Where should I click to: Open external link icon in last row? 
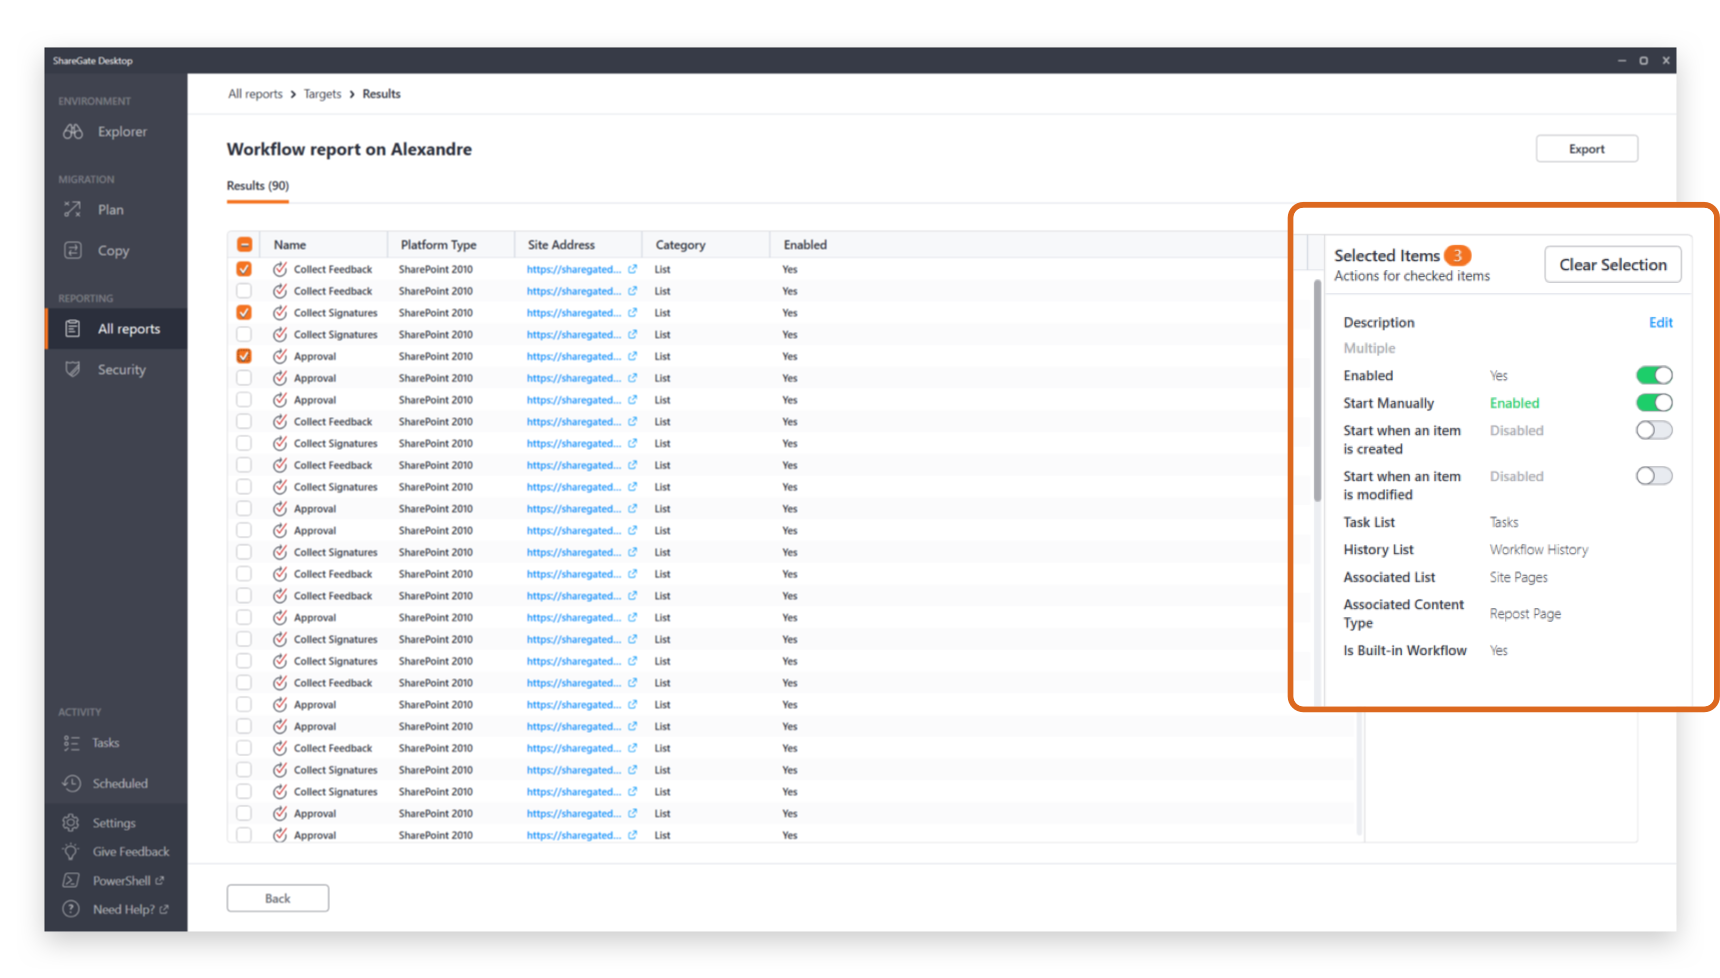pos(632,835)
